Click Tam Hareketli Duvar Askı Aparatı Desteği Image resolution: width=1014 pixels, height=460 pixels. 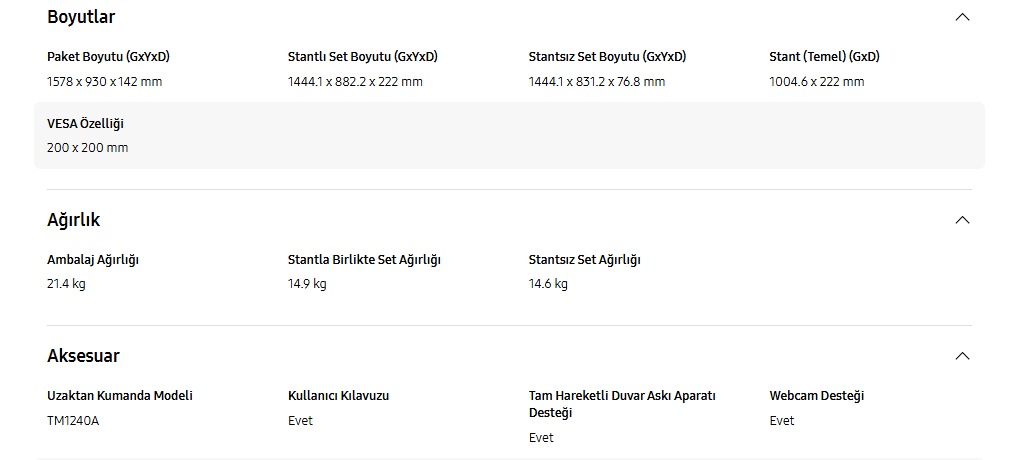coord(622,404)
